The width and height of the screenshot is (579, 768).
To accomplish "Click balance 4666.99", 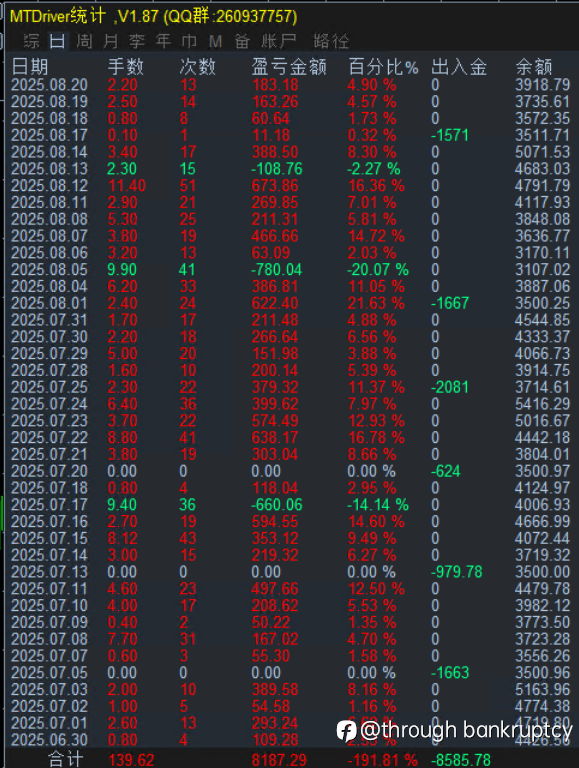I will pos(542,522).
